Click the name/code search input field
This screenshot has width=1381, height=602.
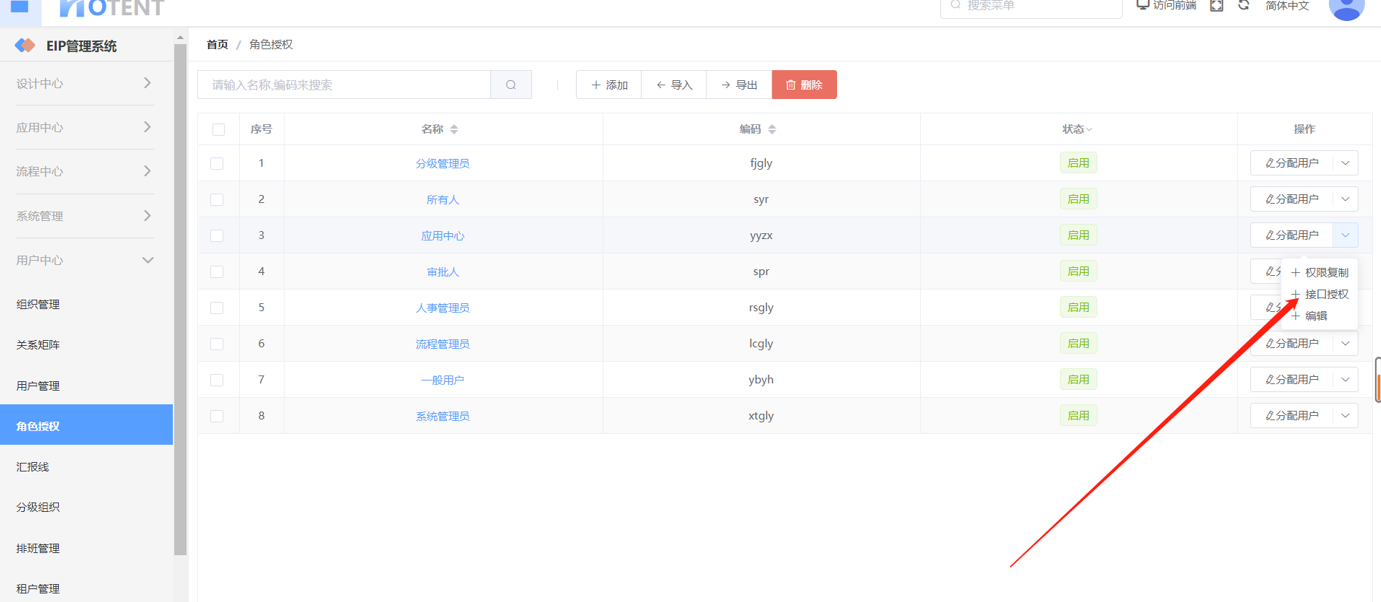(x=344, y=85)
